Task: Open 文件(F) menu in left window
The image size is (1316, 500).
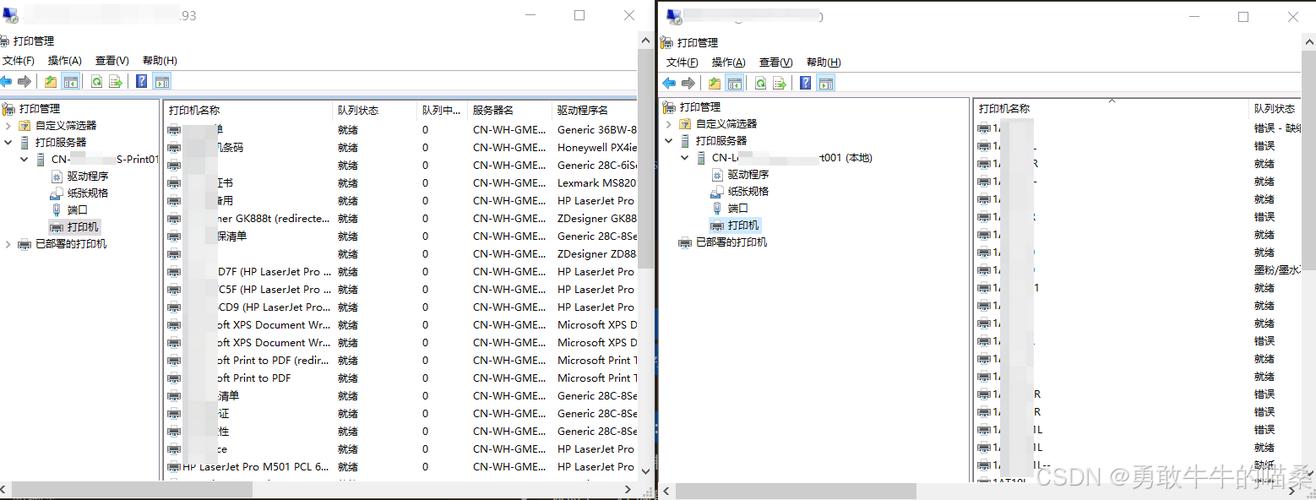Action: pyautogui.click(x=18, y=61)
